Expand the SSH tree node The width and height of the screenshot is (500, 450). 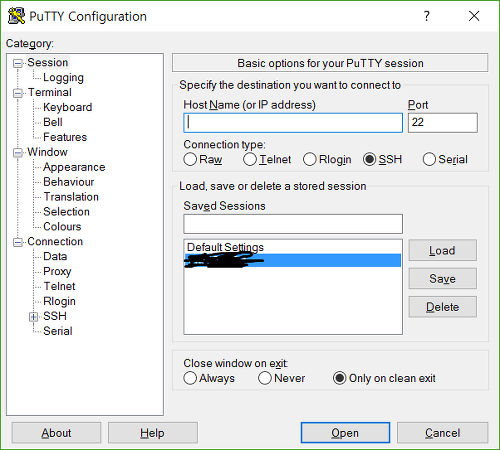point(33,317)
